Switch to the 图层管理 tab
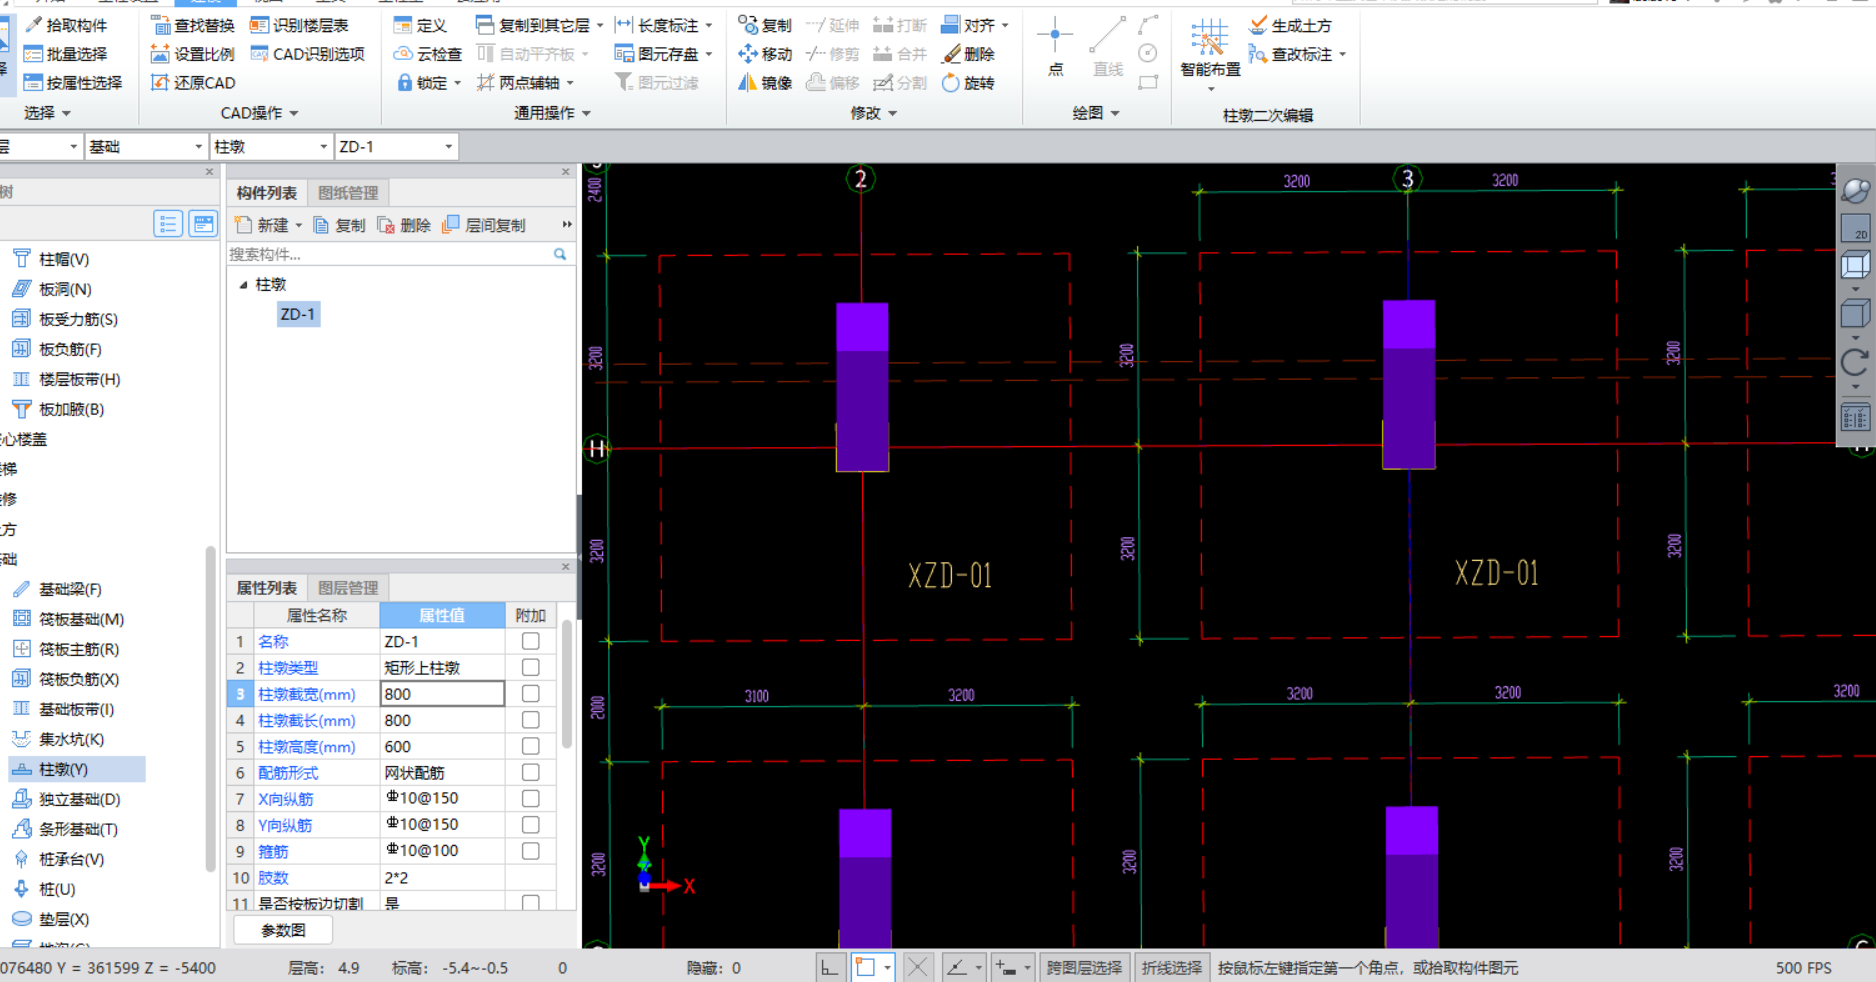The width and height of the screenshot is (1876, 982). (348, 588)
